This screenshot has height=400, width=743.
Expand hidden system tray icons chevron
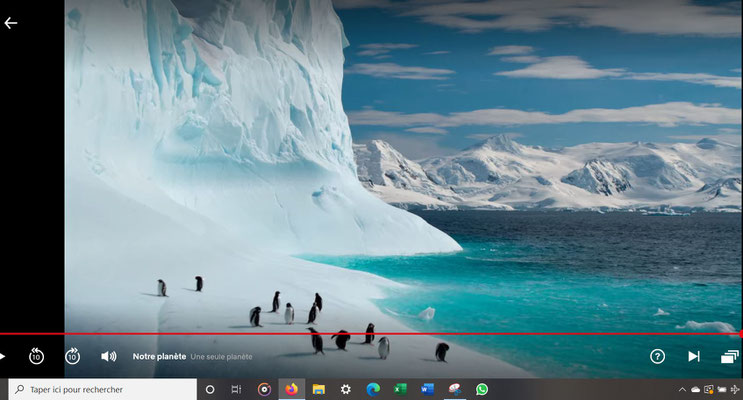682,390
